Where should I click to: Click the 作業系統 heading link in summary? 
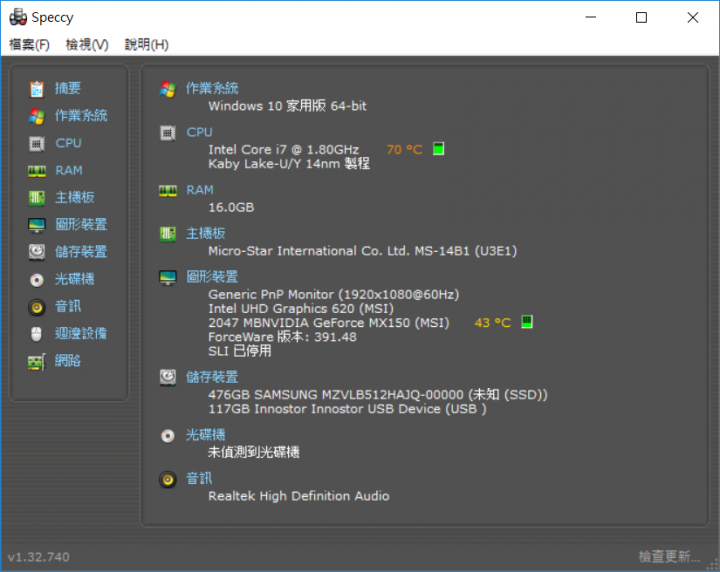[x=212, y=88]
